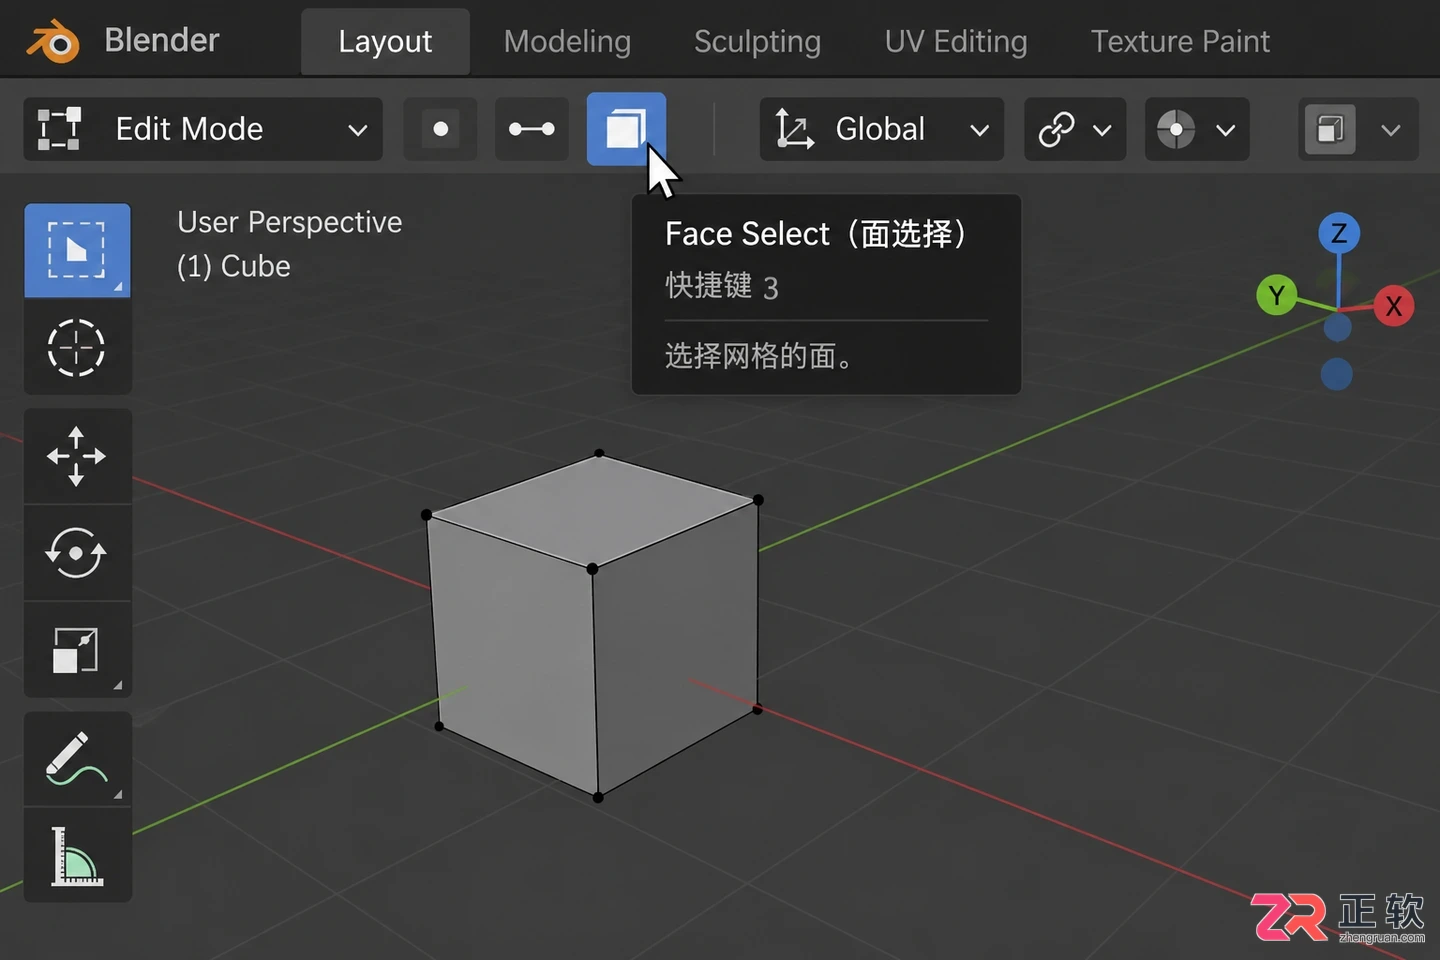Open the Modeling workspace tab
The height and width of the screenshot is (960, 1440).
pos(567,42)
